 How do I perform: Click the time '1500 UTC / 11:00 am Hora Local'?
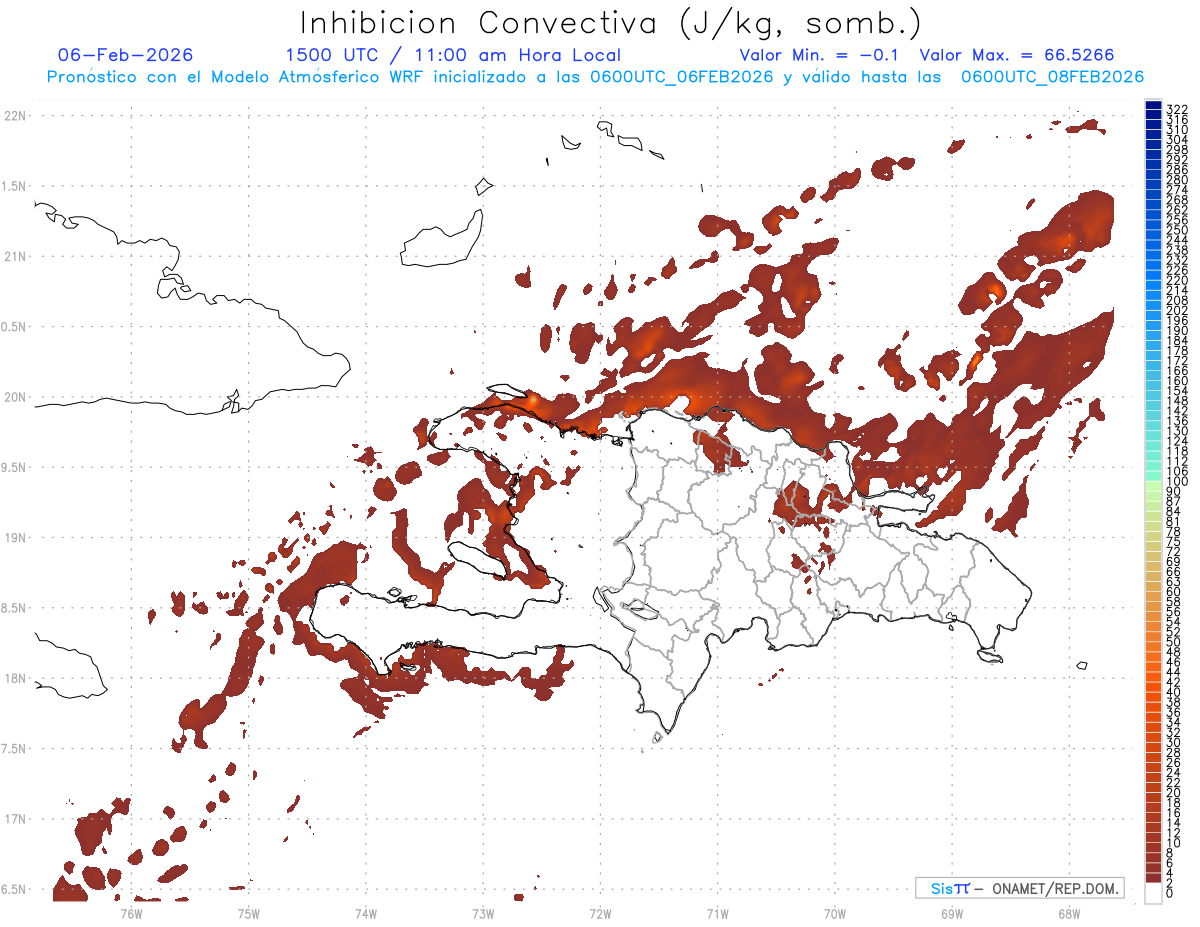coord(453,56)
